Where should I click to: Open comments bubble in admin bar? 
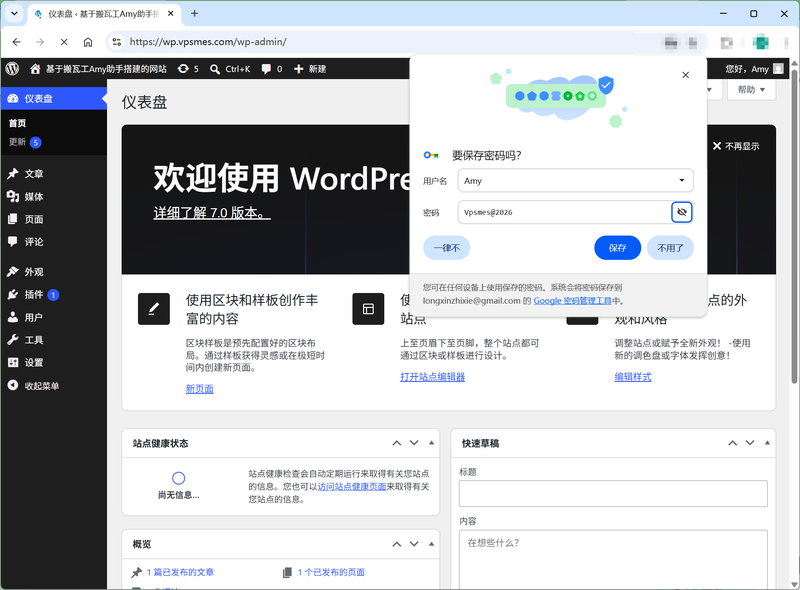(x=271, y=69)
